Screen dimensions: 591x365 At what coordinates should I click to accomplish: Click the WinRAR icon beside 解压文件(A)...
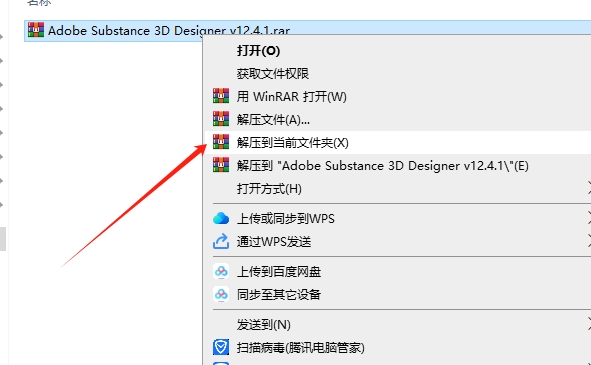coord(221,119)
